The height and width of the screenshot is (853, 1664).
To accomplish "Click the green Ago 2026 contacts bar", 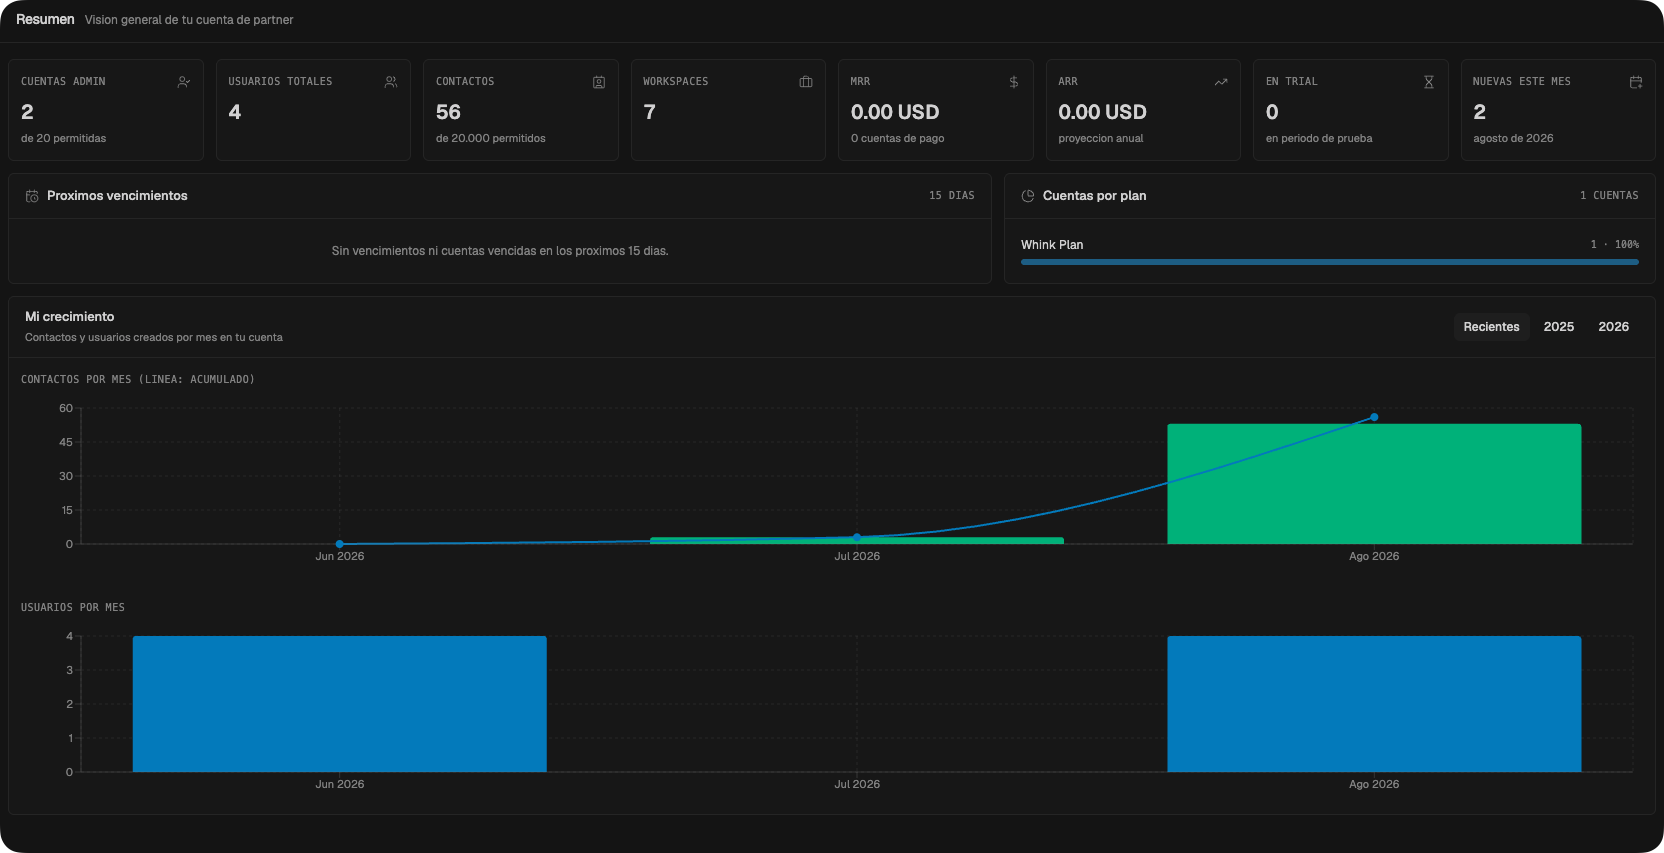I will click(1374, 484).
